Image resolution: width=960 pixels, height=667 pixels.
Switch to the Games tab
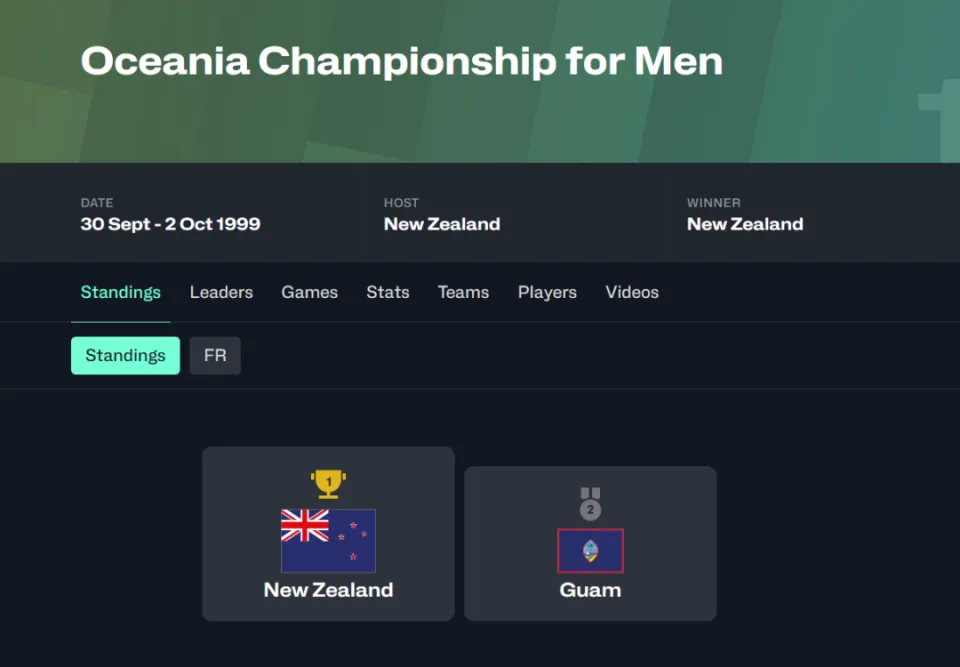pos(309,292)
